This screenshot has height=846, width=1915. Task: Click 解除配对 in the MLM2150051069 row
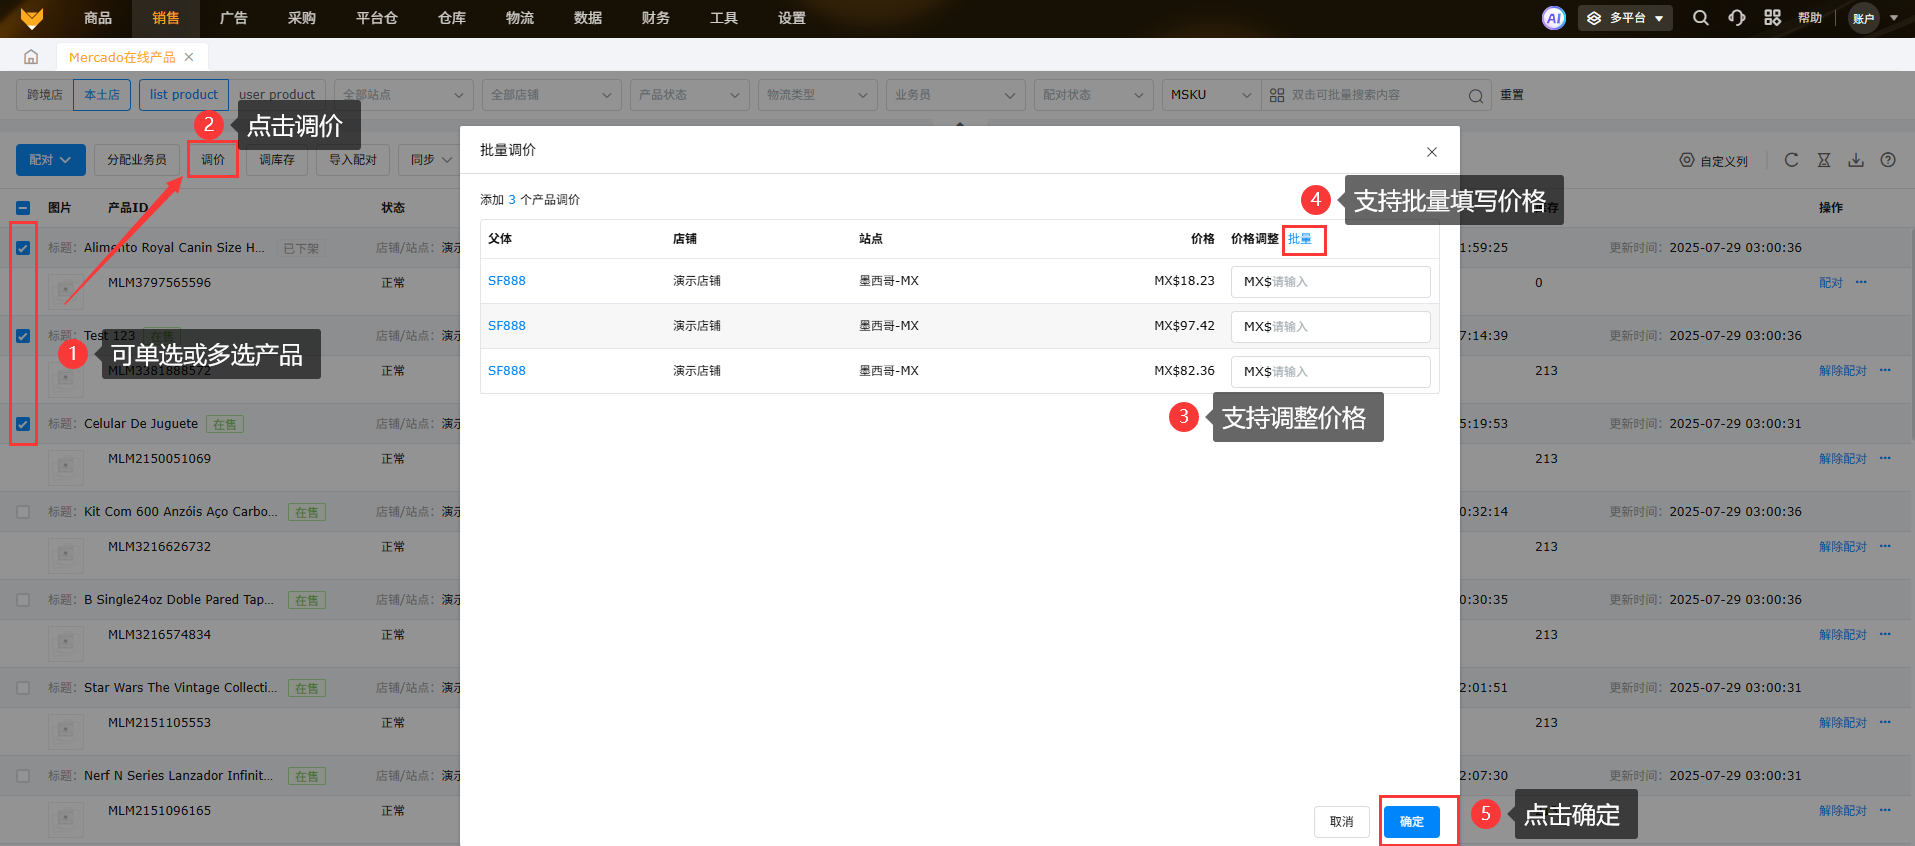pos(1843,459)
